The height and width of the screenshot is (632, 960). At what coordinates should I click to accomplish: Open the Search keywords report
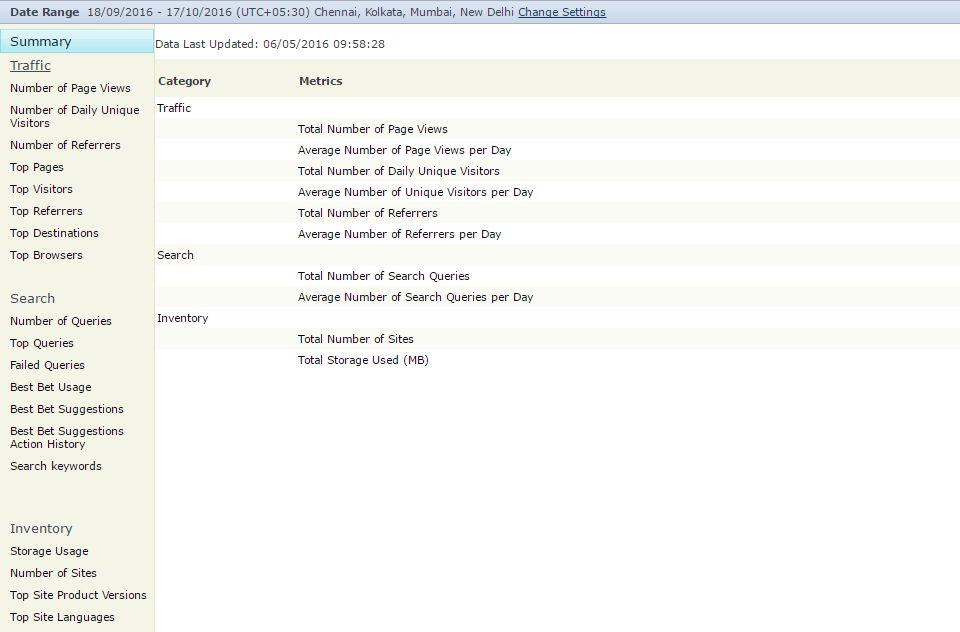click(x=56, y=466)
